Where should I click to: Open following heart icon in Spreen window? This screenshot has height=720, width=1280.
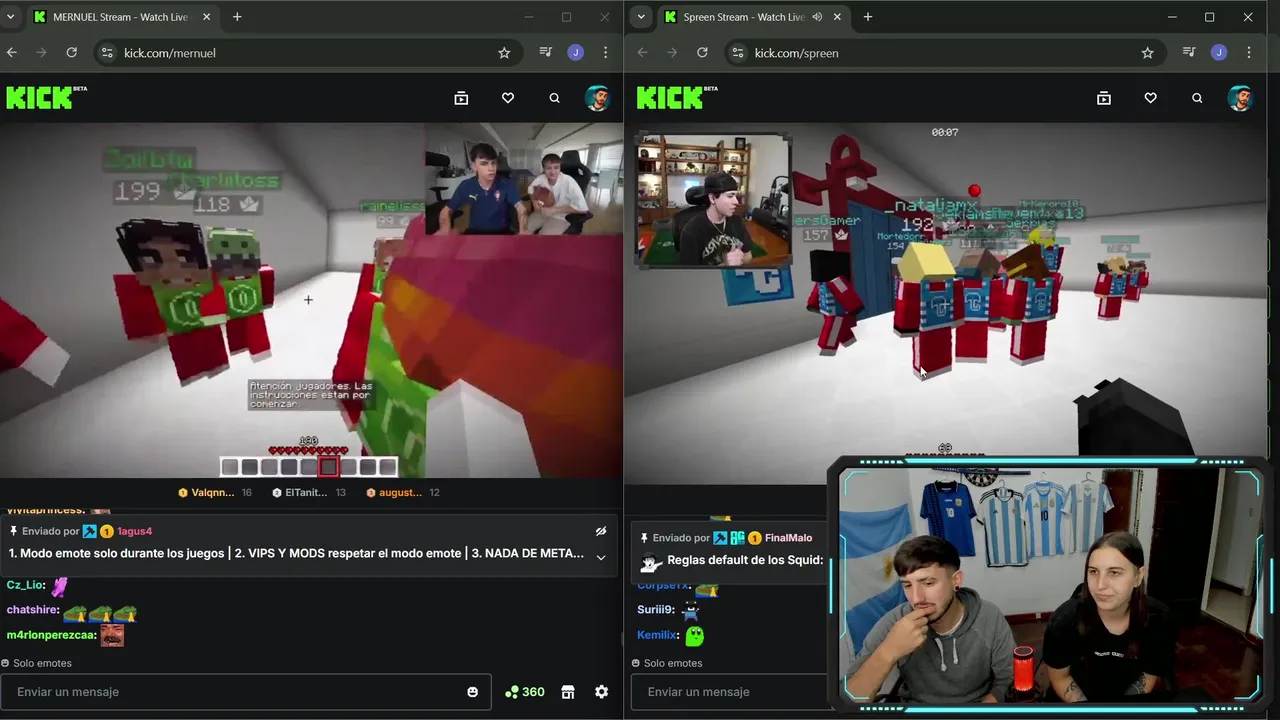coord(1151,98)
